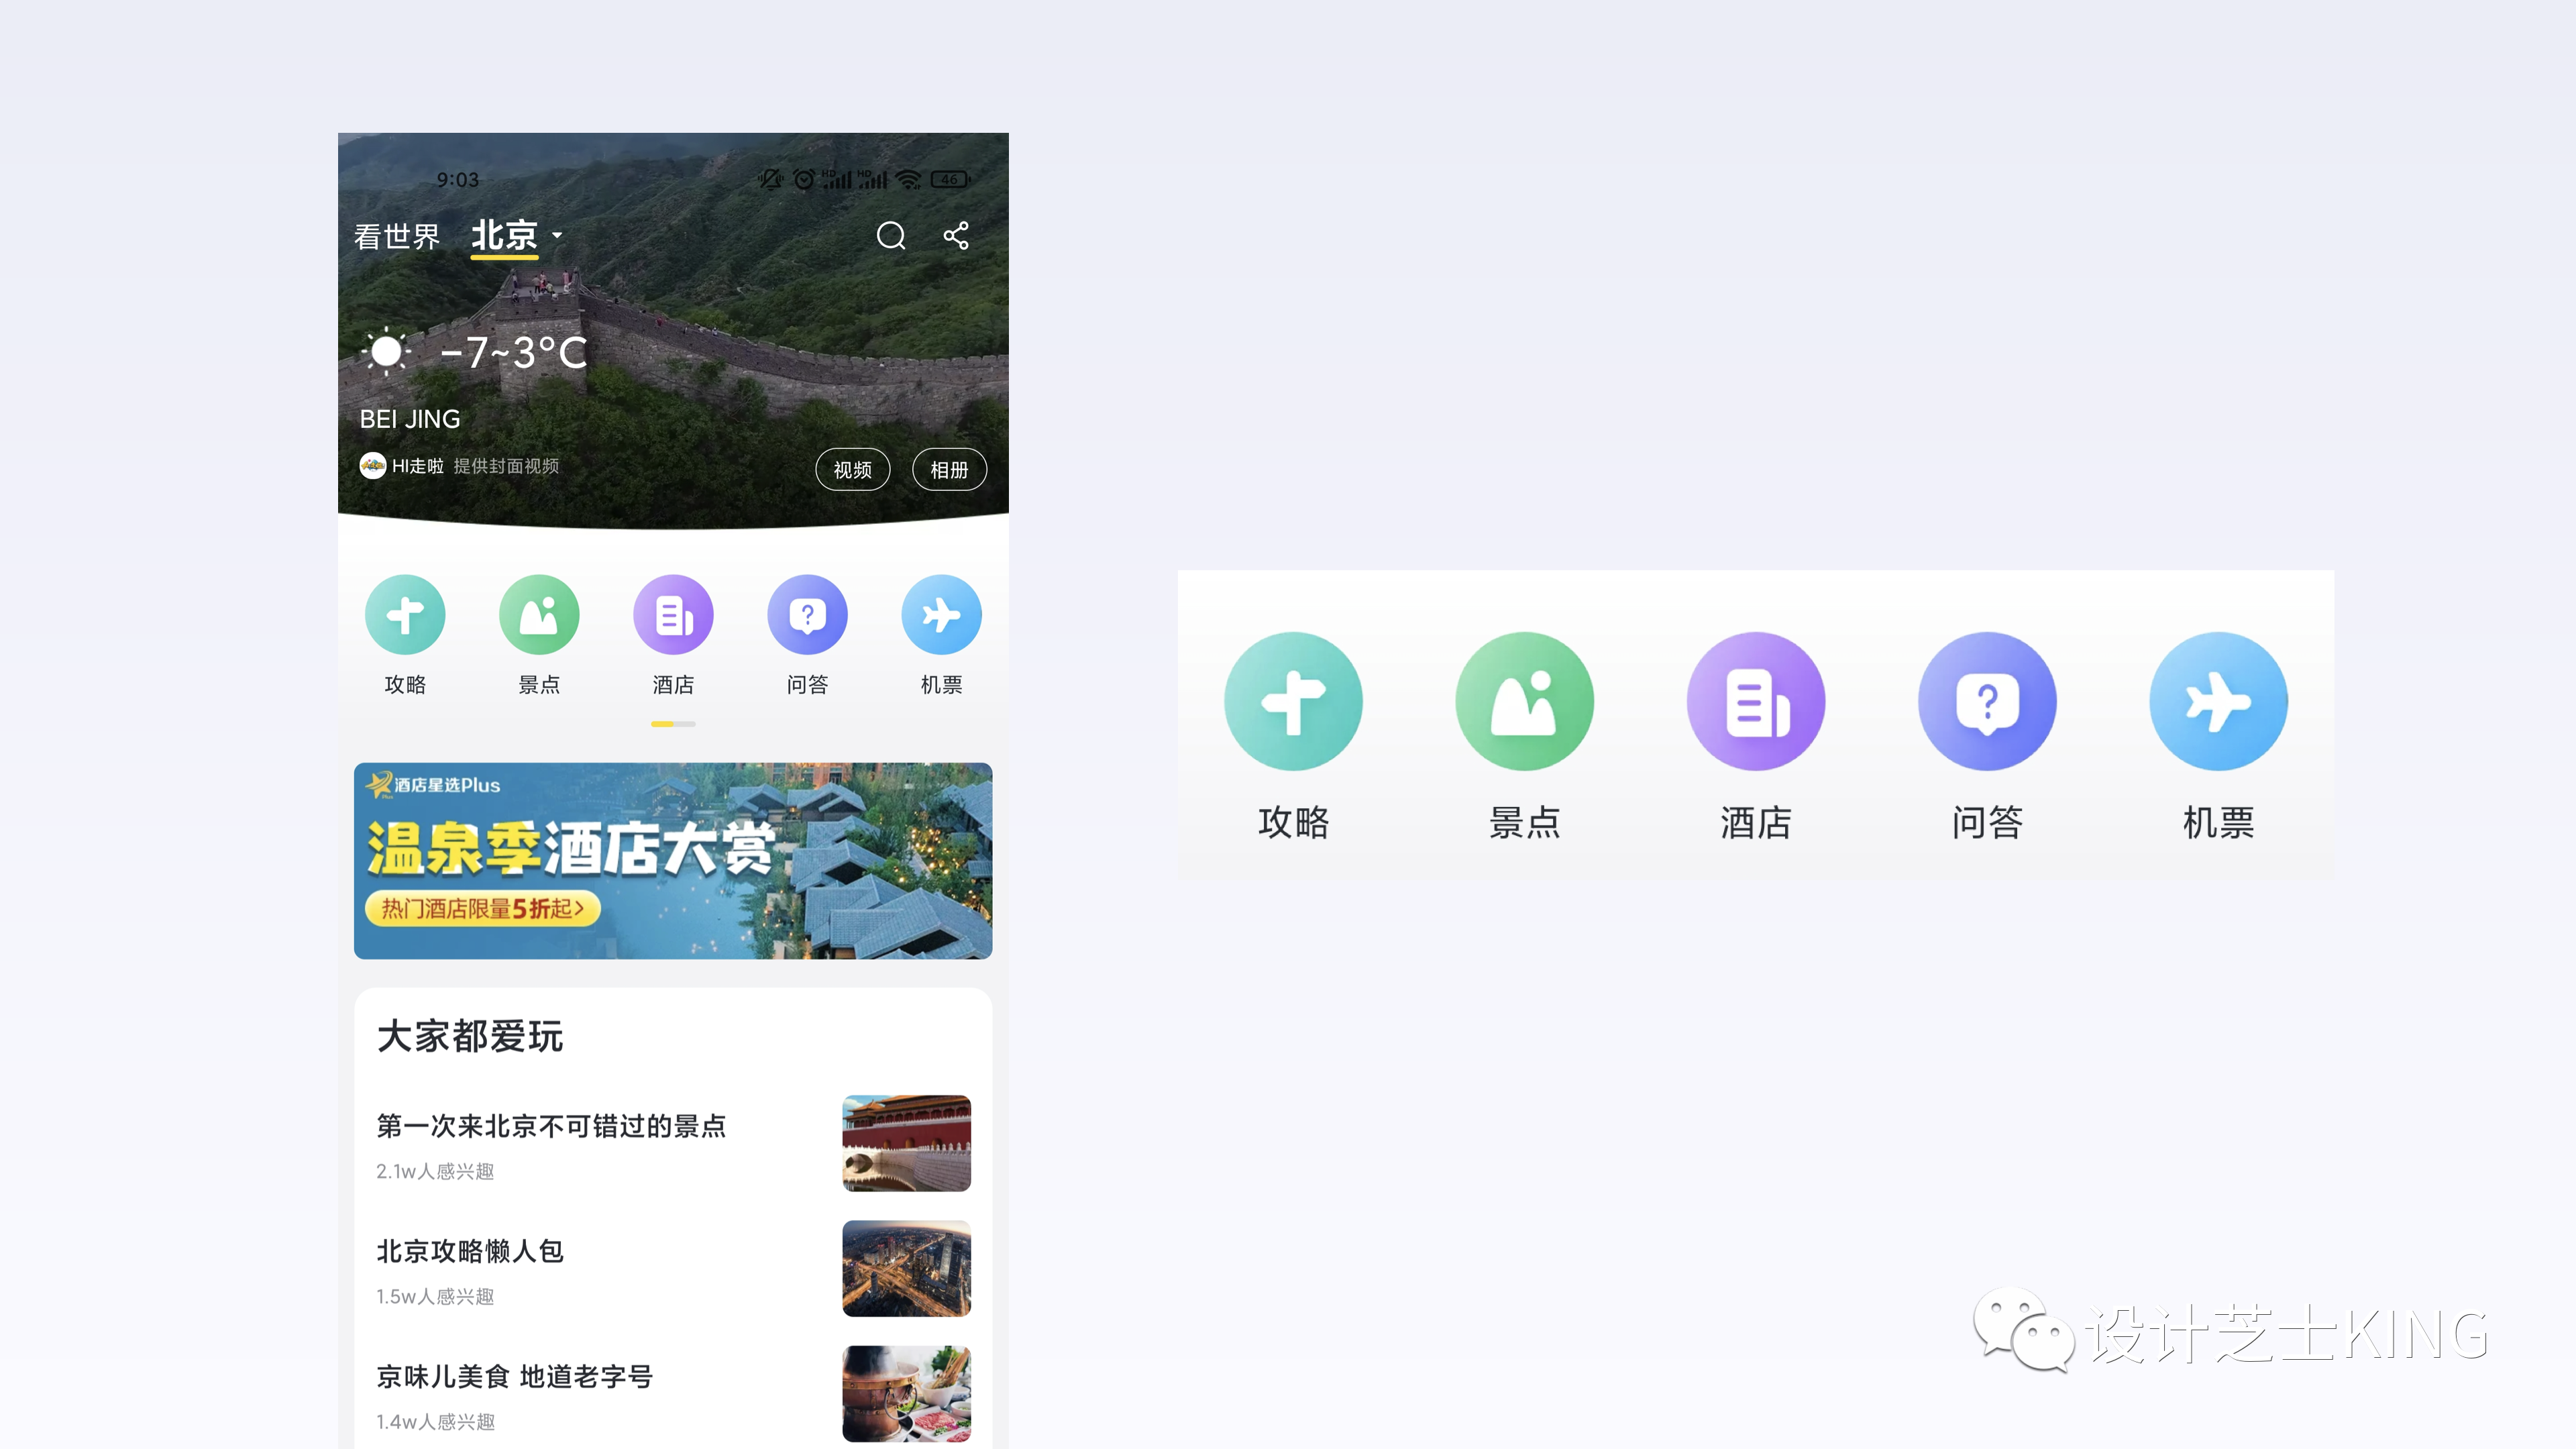The image size is (2576, 1449).
Task: Open 北京攻略懒人包 list item
Action: [x=470, y=1251]
